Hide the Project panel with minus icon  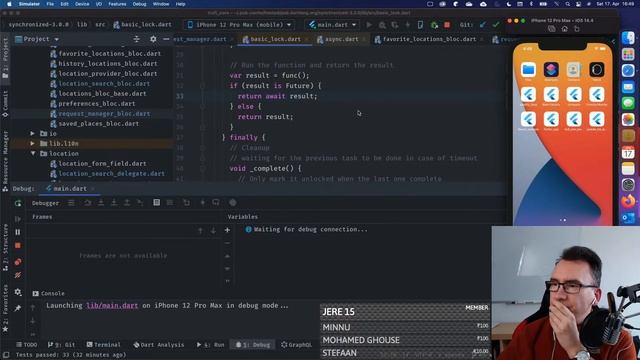[166, 39]
